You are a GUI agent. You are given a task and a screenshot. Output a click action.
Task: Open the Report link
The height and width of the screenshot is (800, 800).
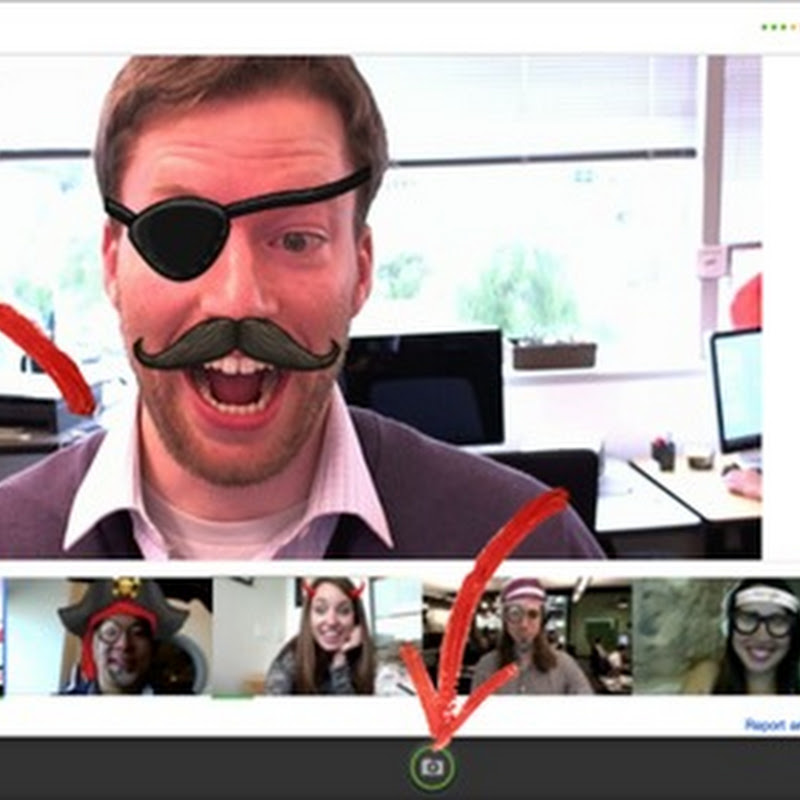(772, 724)
